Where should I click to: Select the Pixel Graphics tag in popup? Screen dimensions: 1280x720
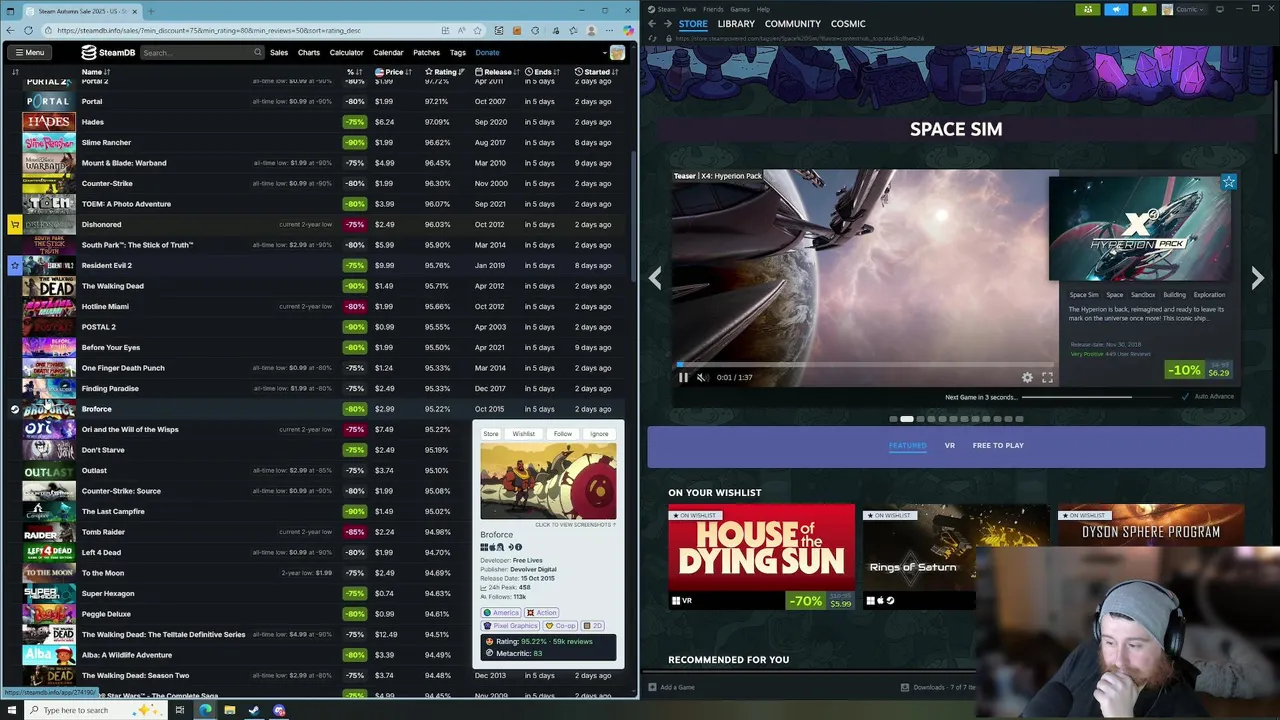click(x=511, y=626)
